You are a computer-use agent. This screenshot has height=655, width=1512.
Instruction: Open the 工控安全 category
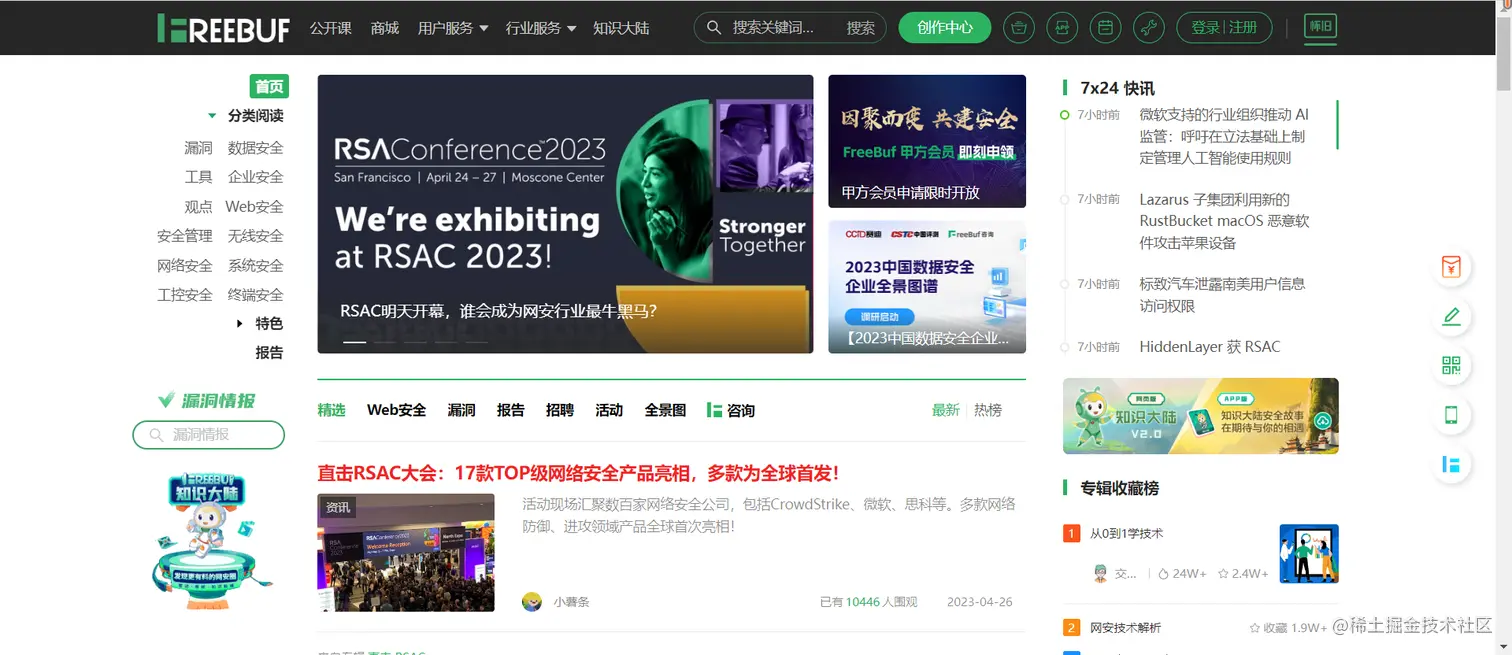(185, 295)
